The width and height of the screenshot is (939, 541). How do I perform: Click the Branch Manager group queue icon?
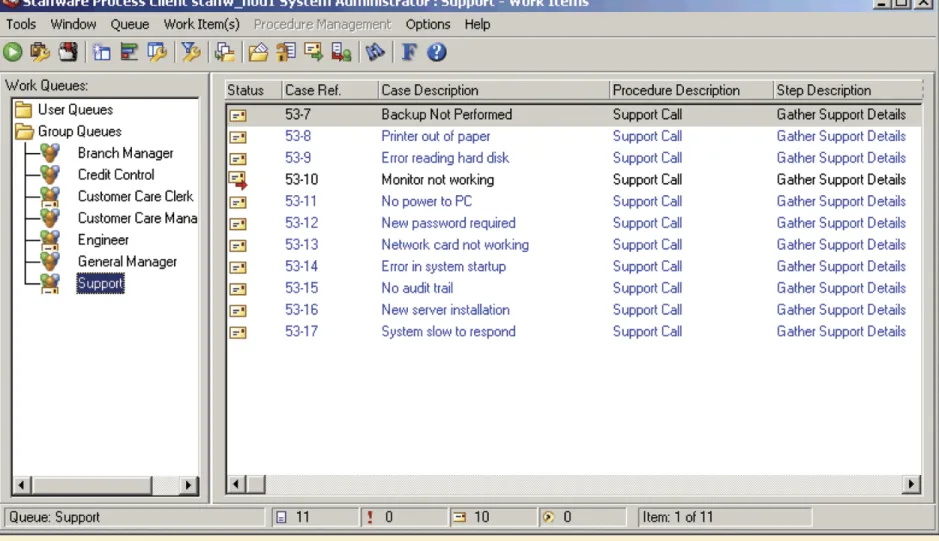pyautogui.click(x=50, y=153)
